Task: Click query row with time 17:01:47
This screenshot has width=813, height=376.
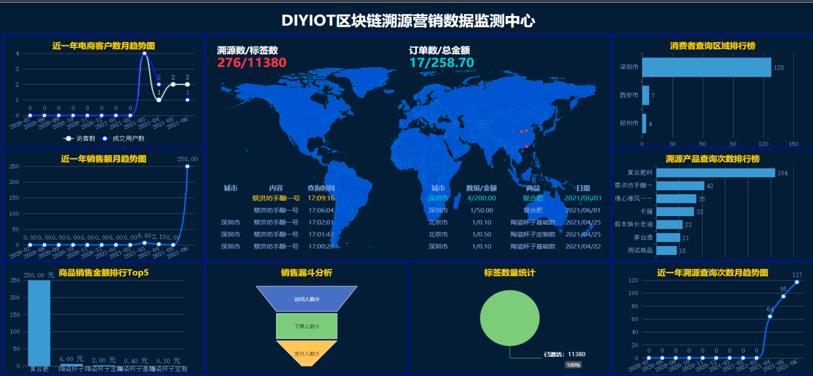Action: pyautogui.click(x=278, y=234)
